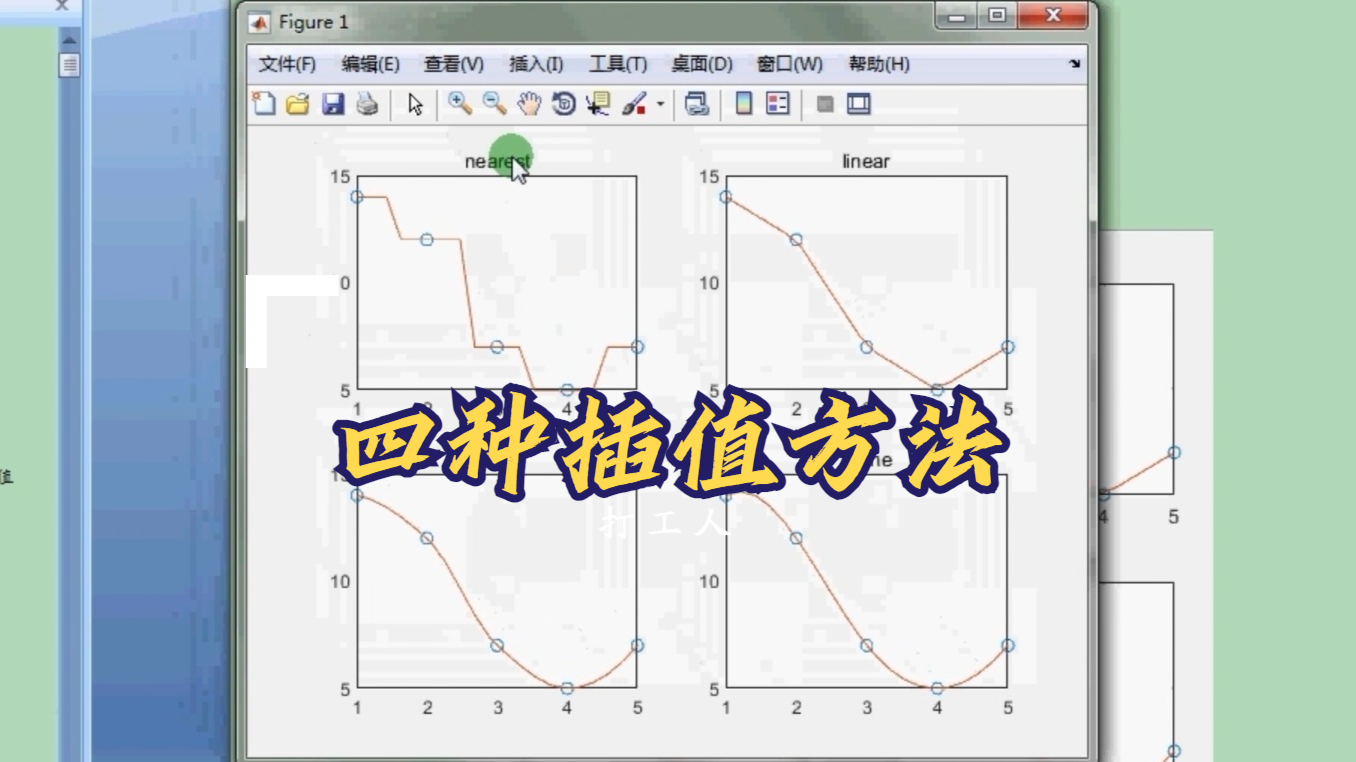Maximize the Figure 1 window
This screenshot has width=1356, height=762.
997,16
